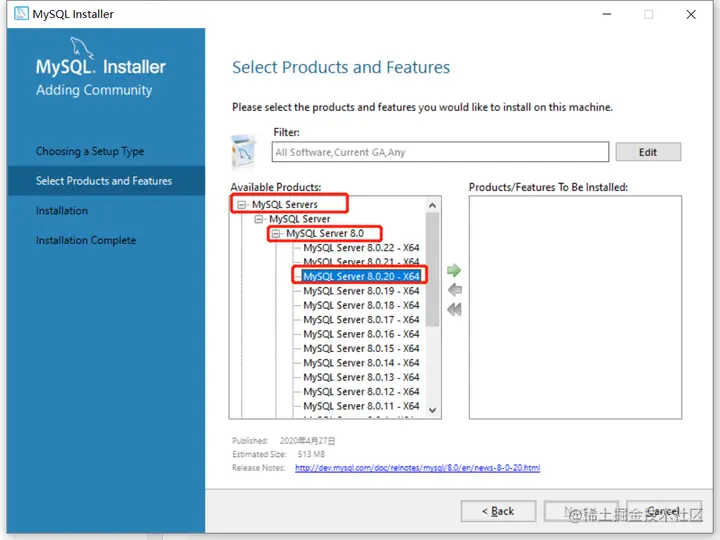This screenshot has width=720, height=540.
Task: Select MySQL Server 8.0.18 - X64
Action: (x=361, y=305)
